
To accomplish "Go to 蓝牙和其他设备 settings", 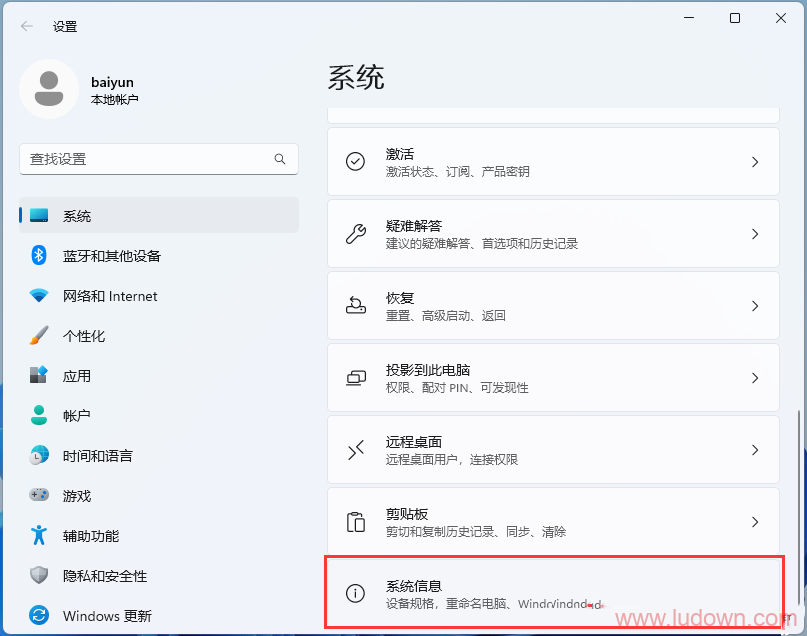I will click(159, 256).
